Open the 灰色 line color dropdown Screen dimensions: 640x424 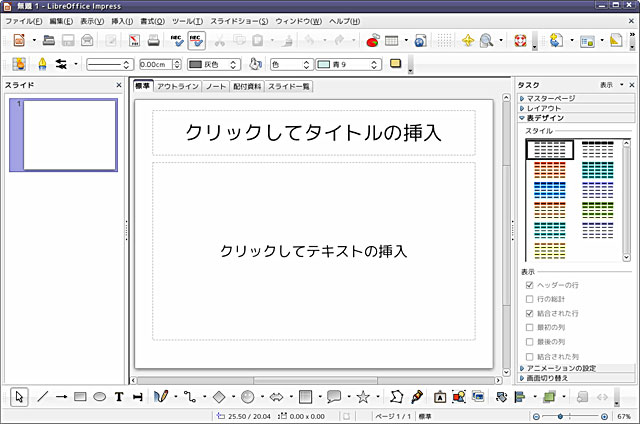(x=213, y=64)
